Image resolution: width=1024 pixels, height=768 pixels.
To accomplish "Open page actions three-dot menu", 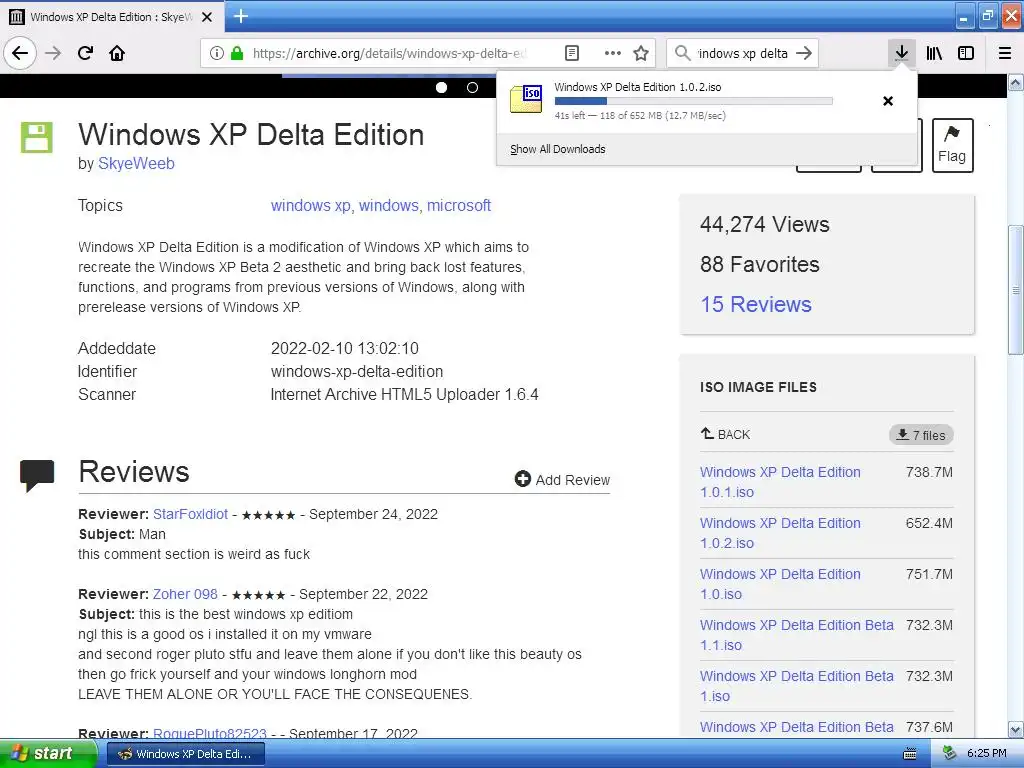I will (613, 53).
